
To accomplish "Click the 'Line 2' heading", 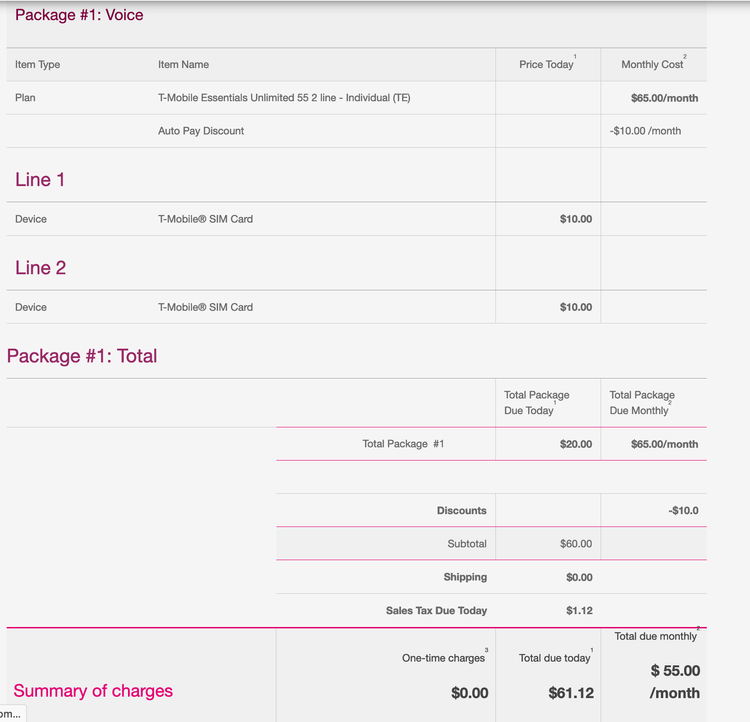I will click(x=40, y=268).
